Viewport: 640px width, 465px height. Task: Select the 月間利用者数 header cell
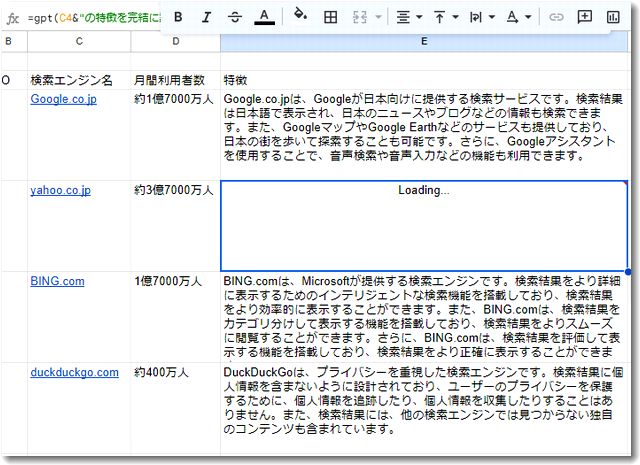(176, 80)
